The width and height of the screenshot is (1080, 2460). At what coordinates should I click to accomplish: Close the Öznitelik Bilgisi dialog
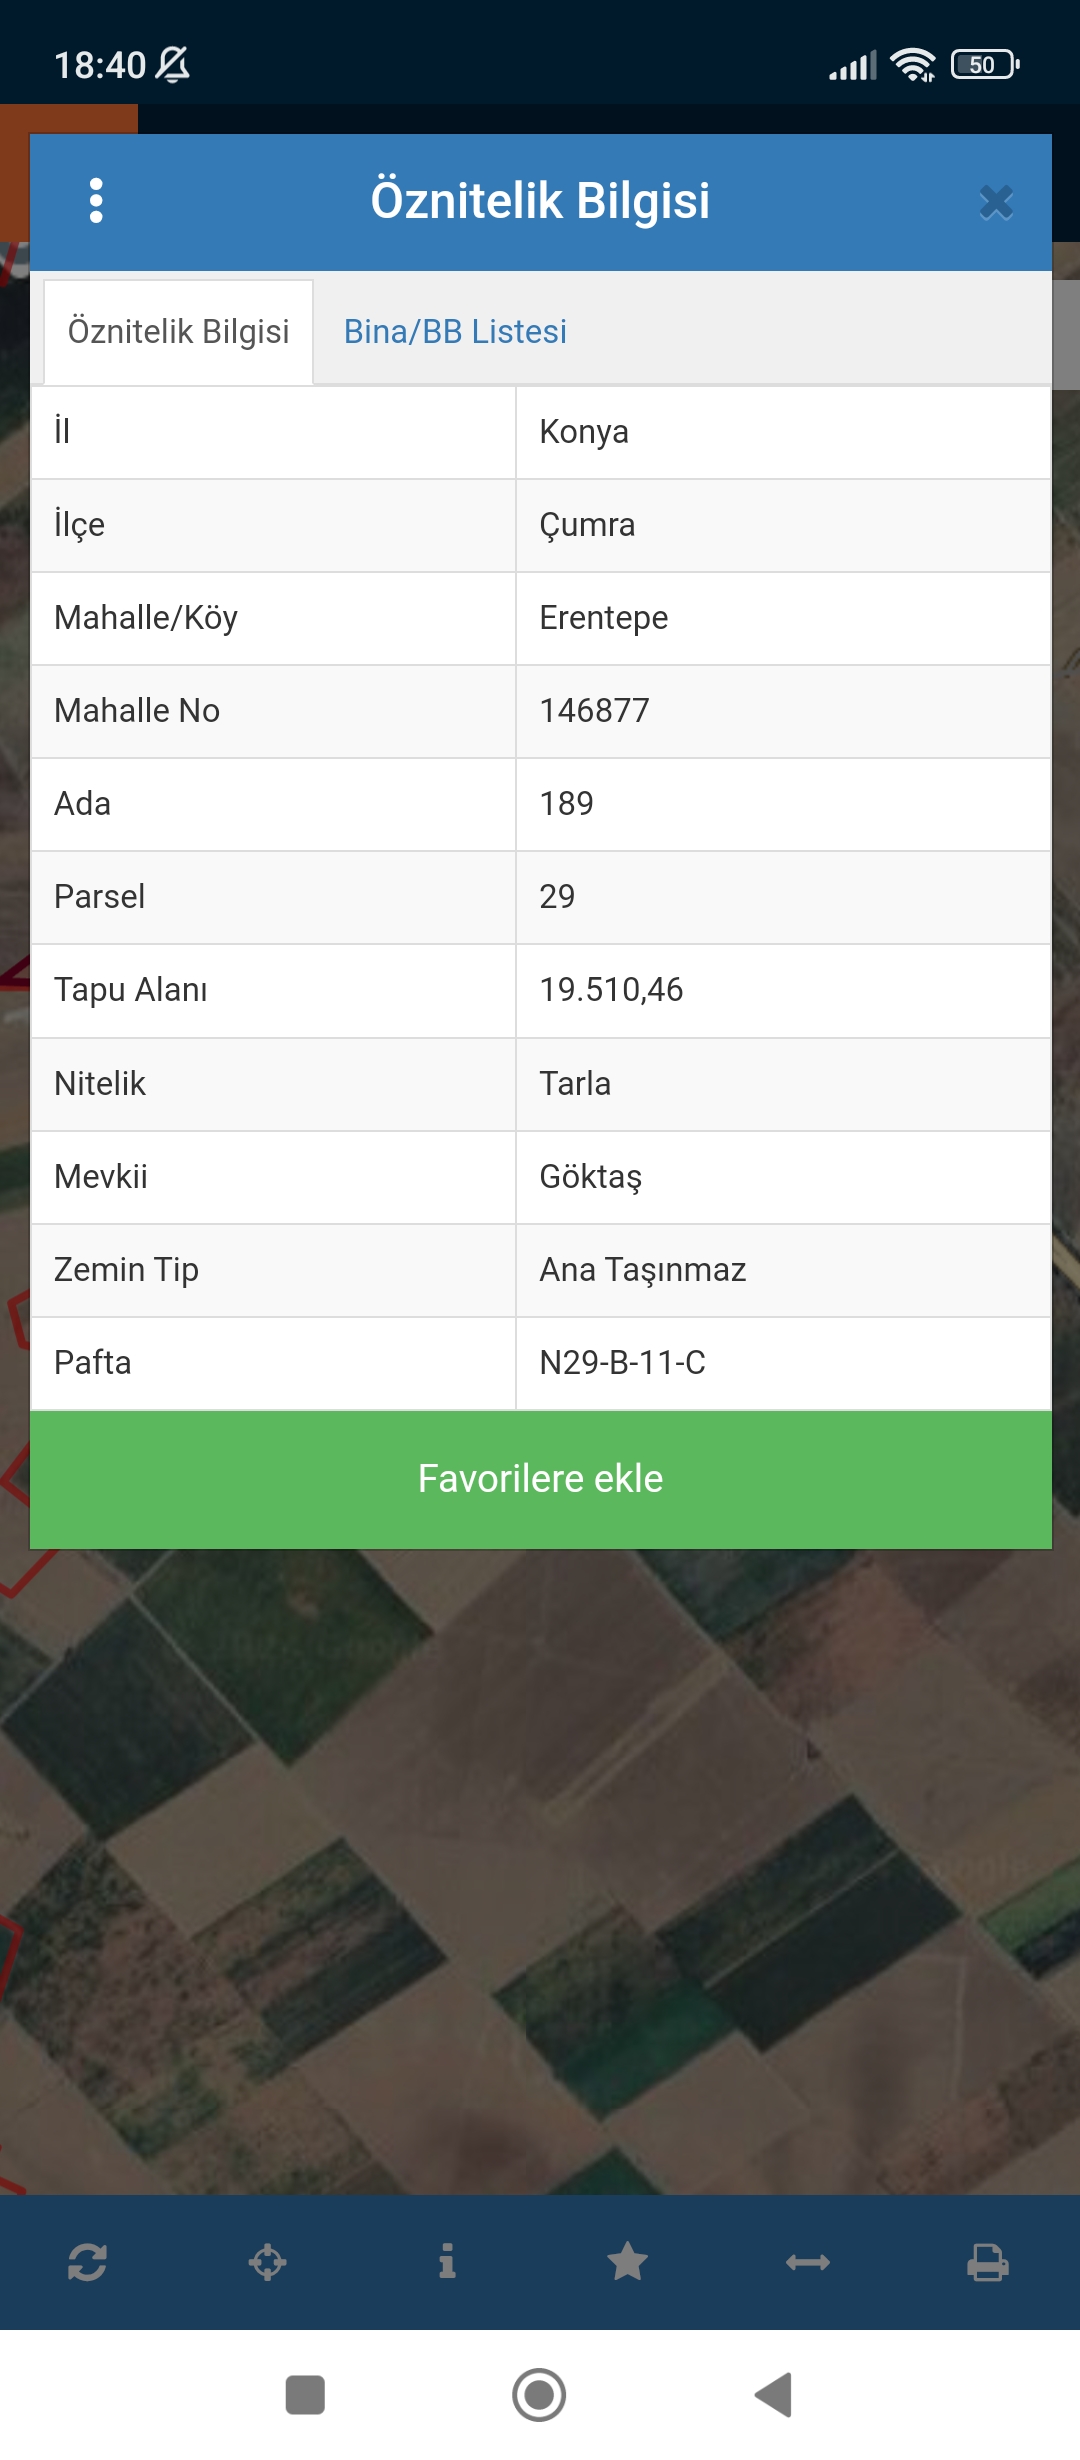(996, 202)
